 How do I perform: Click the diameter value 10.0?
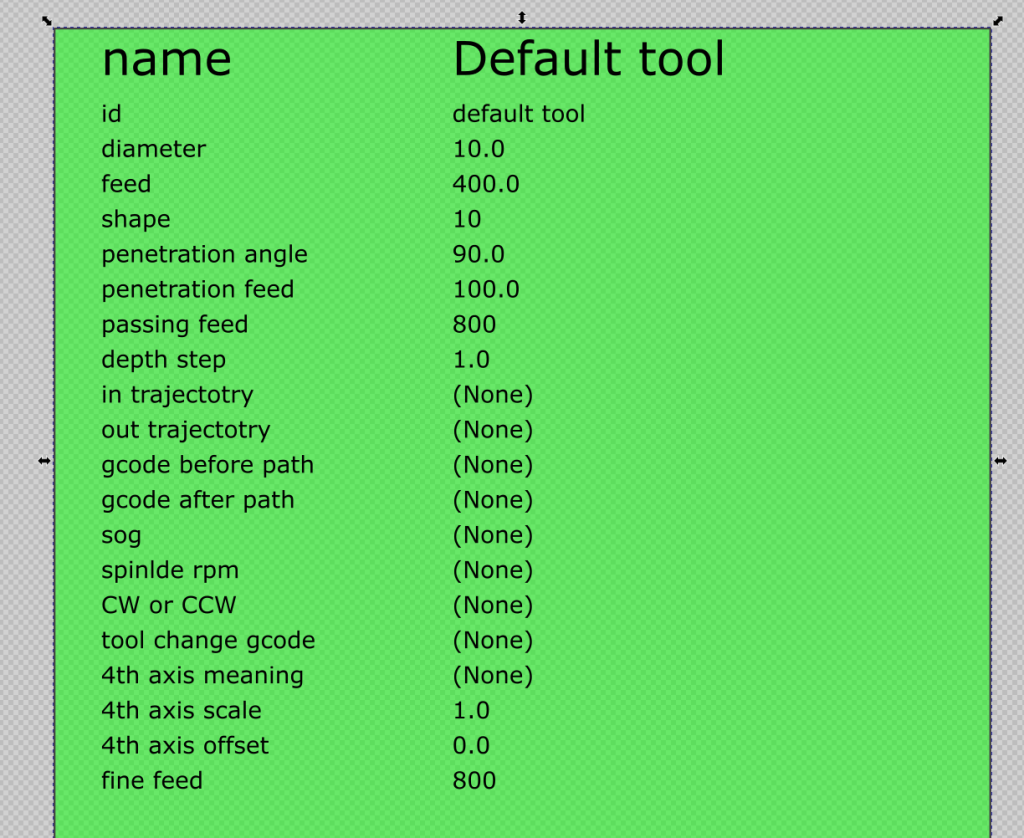coord(478,149)
